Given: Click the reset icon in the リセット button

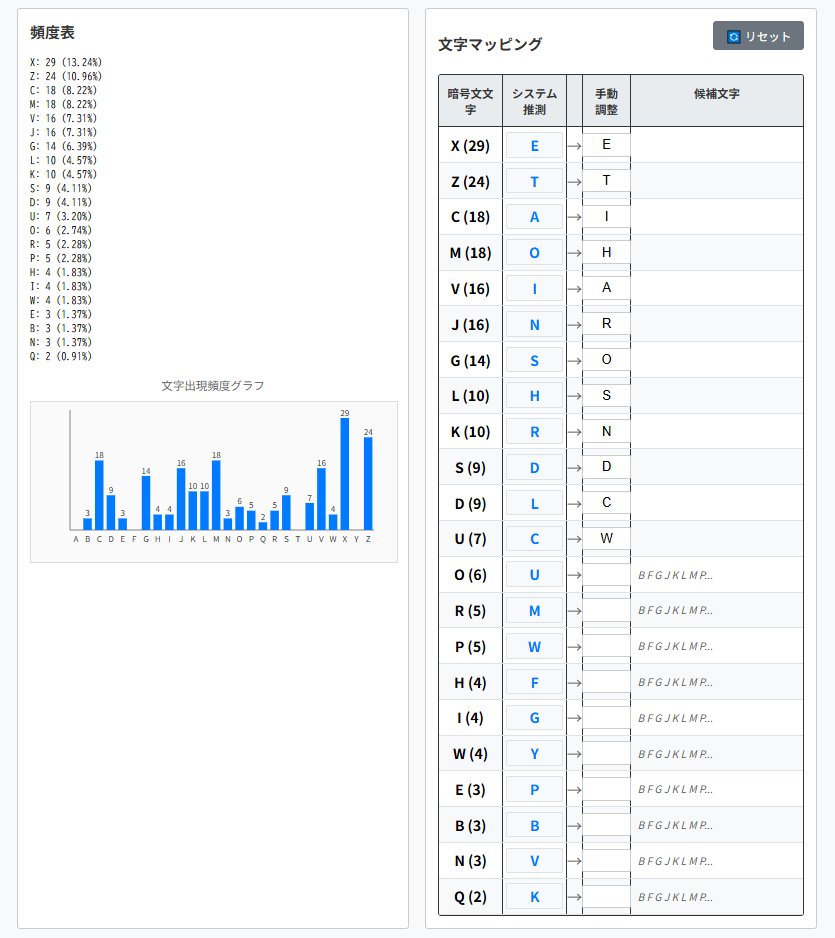Looking at the screenshot, I should coord(734,36).
